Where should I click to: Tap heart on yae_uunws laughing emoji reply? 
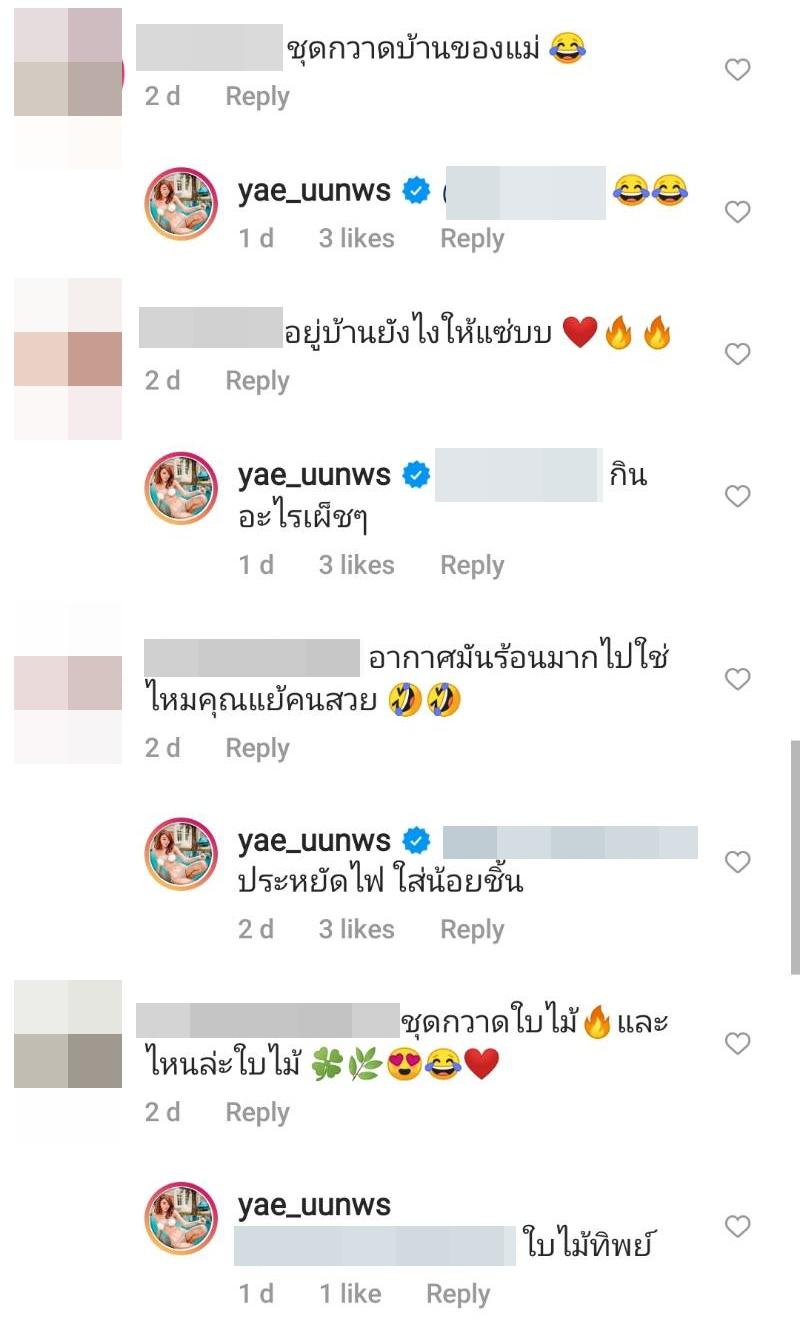pyautogui.click(x=737, y=212)
